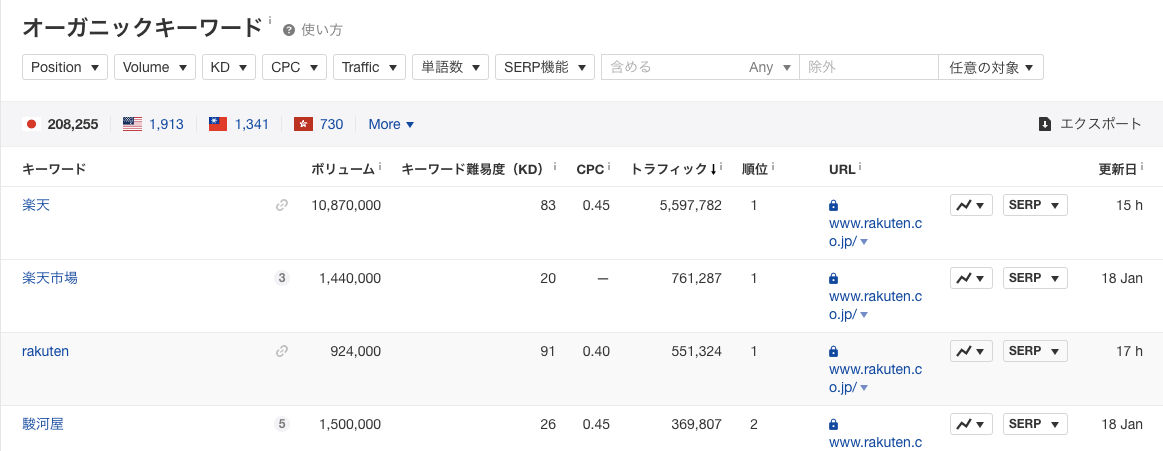Open the KD filter dropdown
Screen dimensions: 1163x451
(229, 67)
